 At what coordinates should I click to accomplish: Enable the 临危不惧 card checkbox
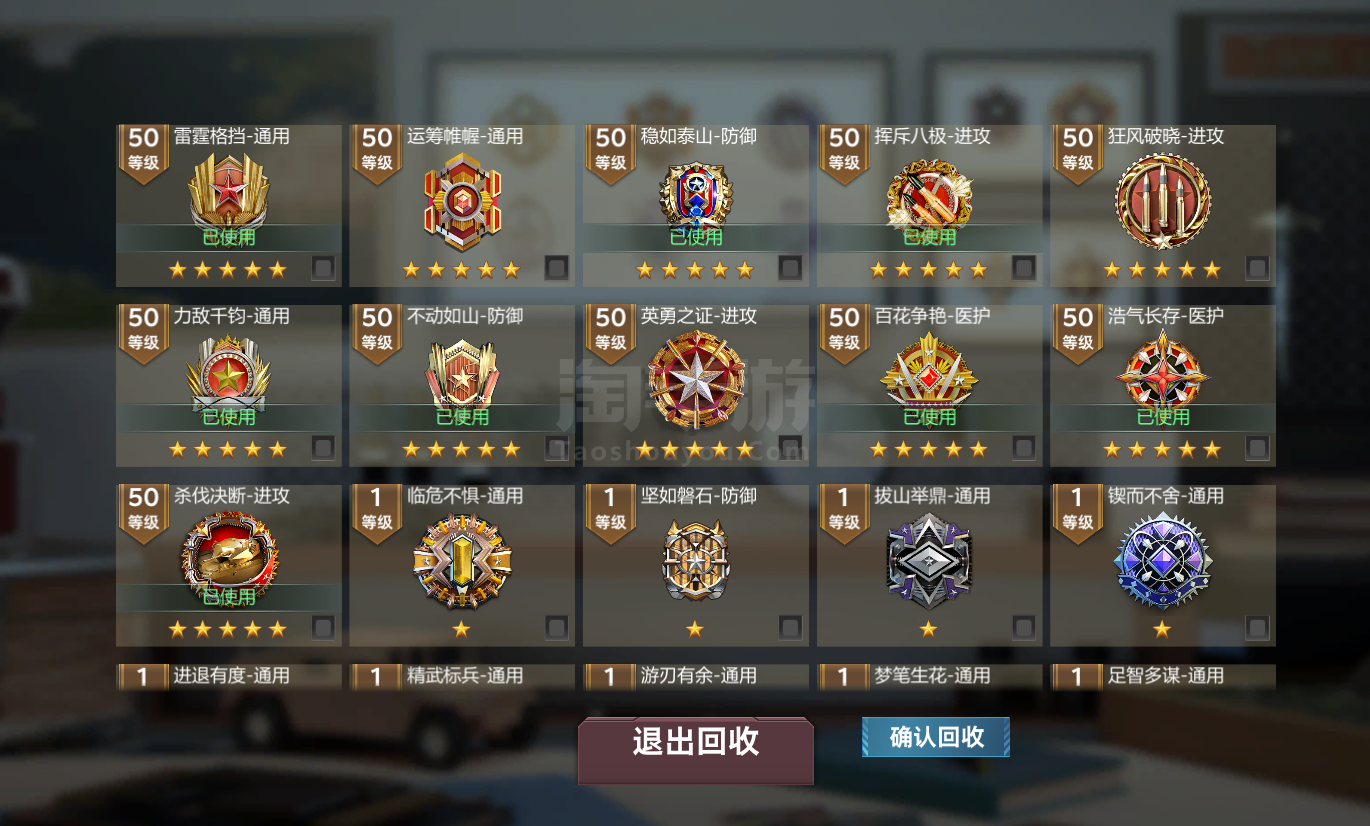[x=556, y=628]
